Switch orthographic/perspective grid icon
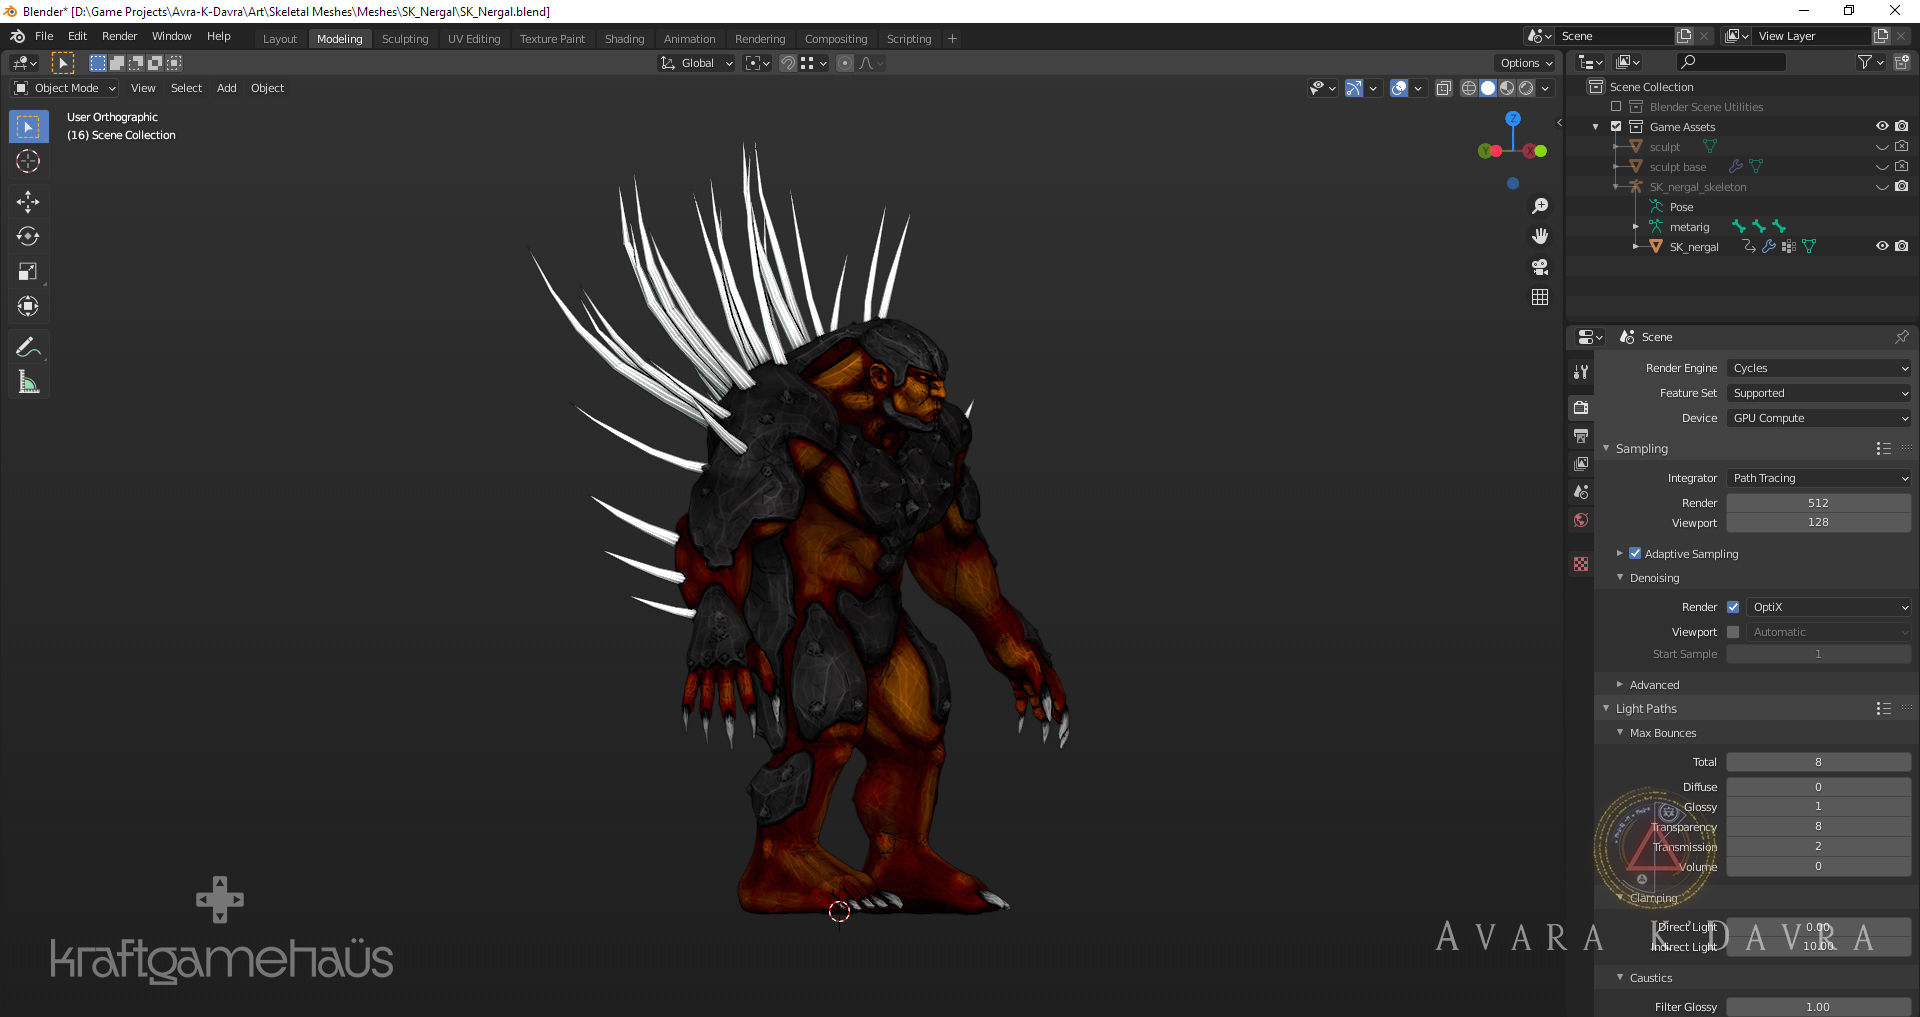 click(x=1540, y=297)
